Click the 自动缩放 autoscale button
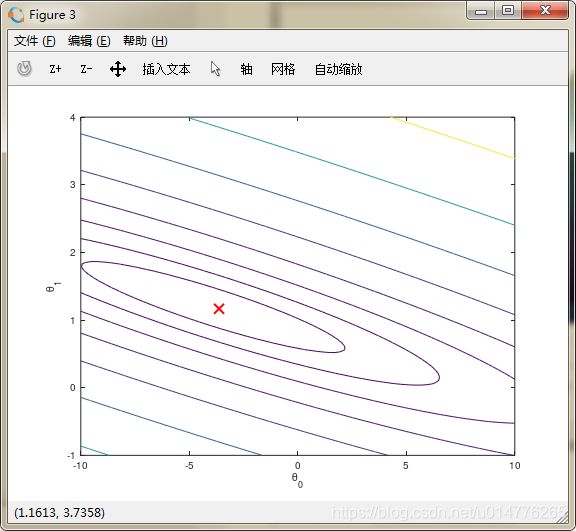The width and height of the screenshot is (576, 531). tap(338, 69)
